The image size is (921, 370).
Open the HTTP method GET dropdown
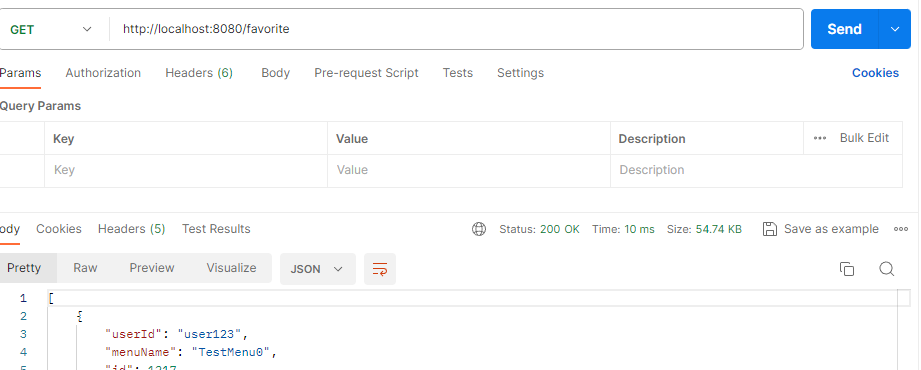51,29
